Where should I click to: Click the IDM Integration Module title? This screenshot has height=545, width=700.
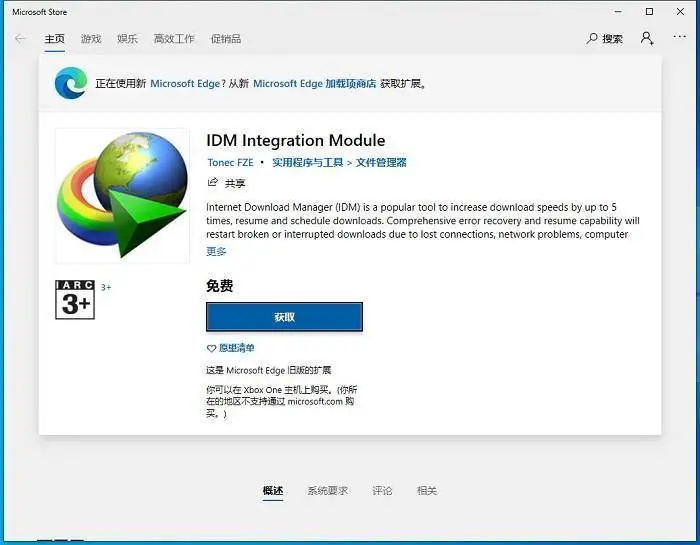(296, 141)
